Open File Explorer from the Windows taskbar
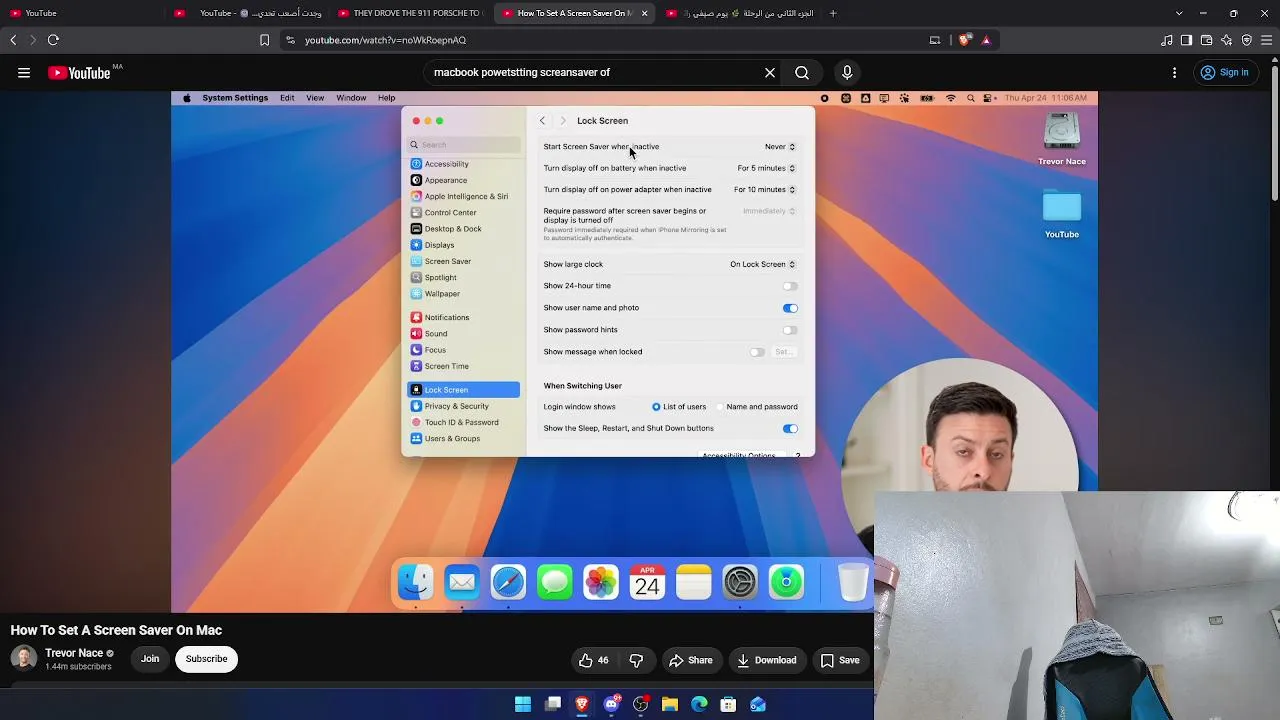The width and height of the screenshot is (1280, 720). click(x=670, y=705)
